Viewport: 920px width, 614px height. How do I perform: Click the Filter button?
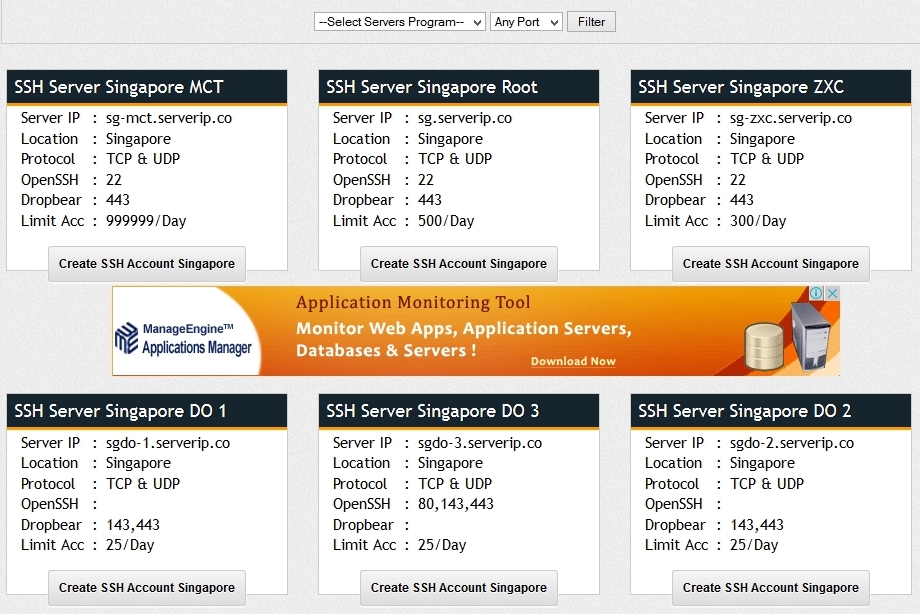pyautogui.click(x=590, y=21)
